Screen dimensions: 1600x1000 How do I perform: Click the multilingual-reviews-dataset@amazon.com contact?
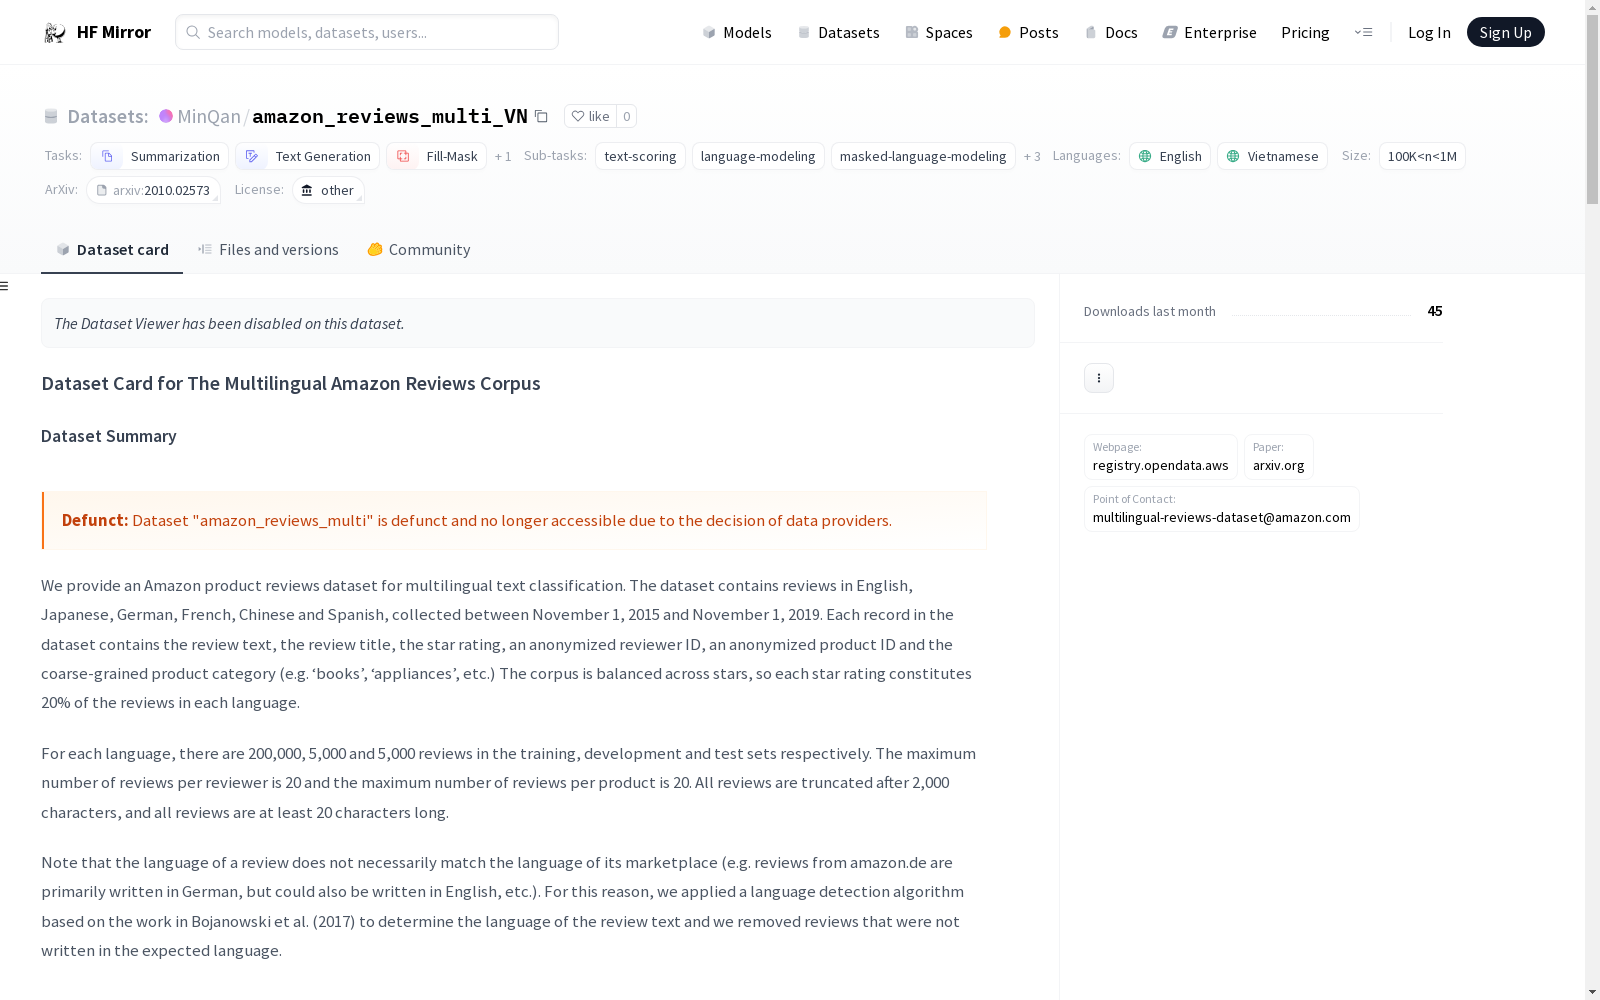click(x=1221, y=509)
